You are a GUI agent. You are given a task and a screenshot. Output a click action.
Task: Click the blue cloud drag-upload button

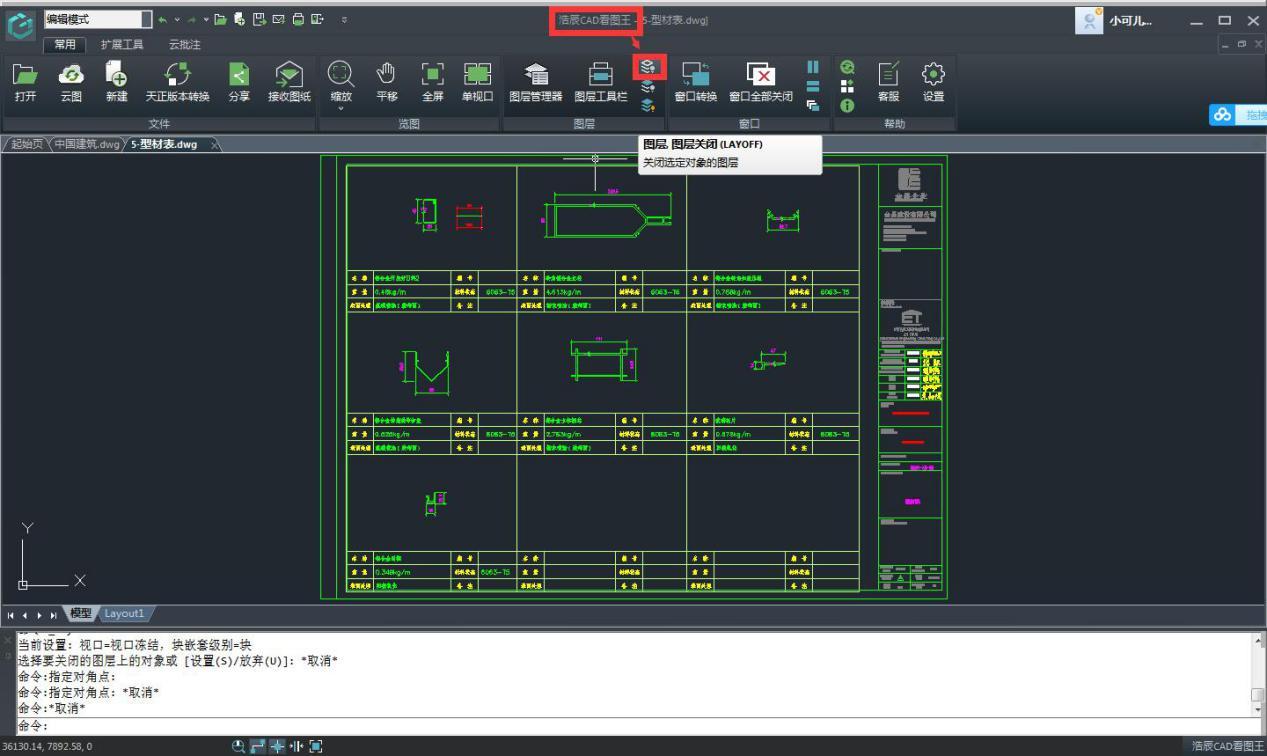click(x=1238, y=115)
